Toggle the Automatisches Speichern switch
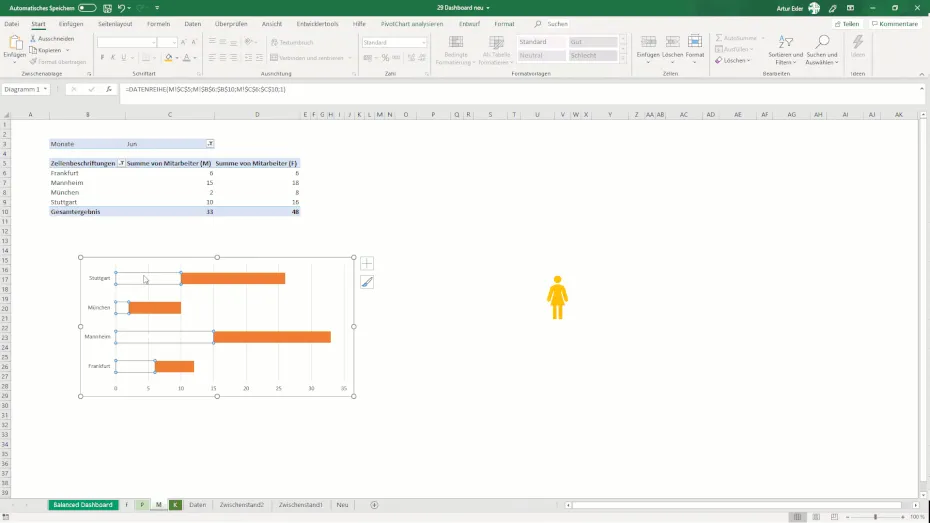Viewport: 930px width, 523px height. [x=87, y=8]
